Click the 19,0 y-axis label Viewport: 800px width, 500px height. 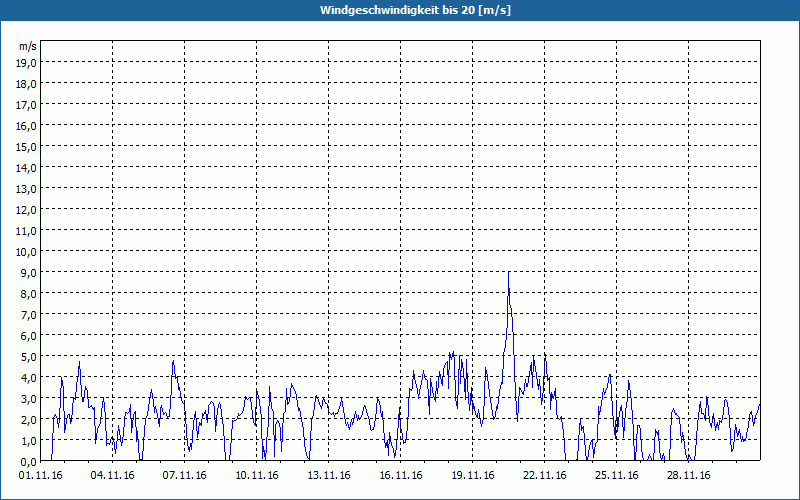pyautogui.click(x=26, y=63)
